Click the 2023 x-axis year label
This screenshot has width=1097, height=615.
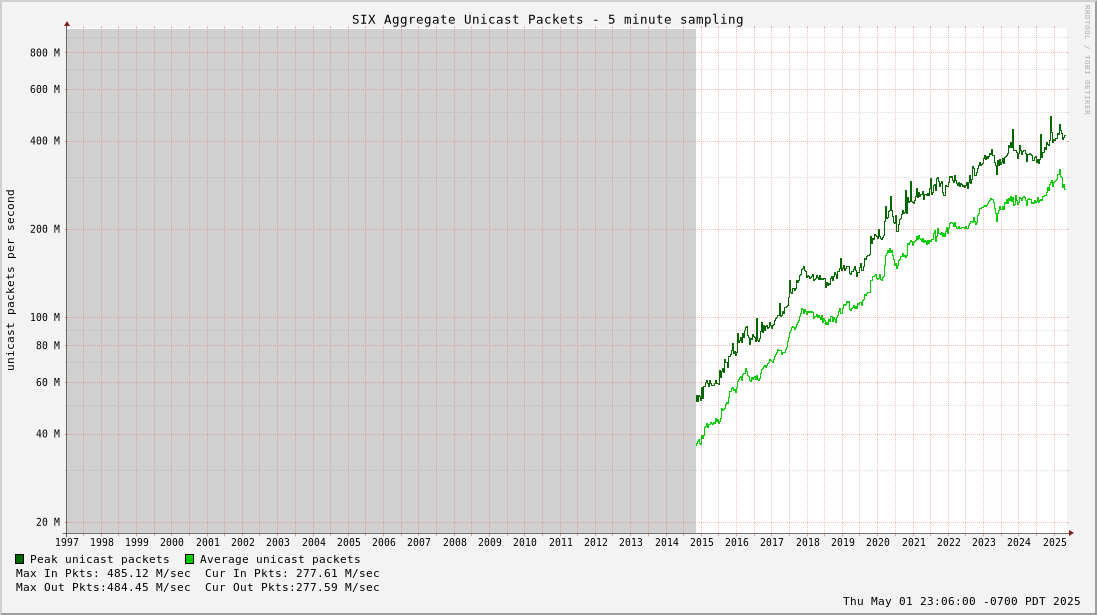tap(984, 542)
